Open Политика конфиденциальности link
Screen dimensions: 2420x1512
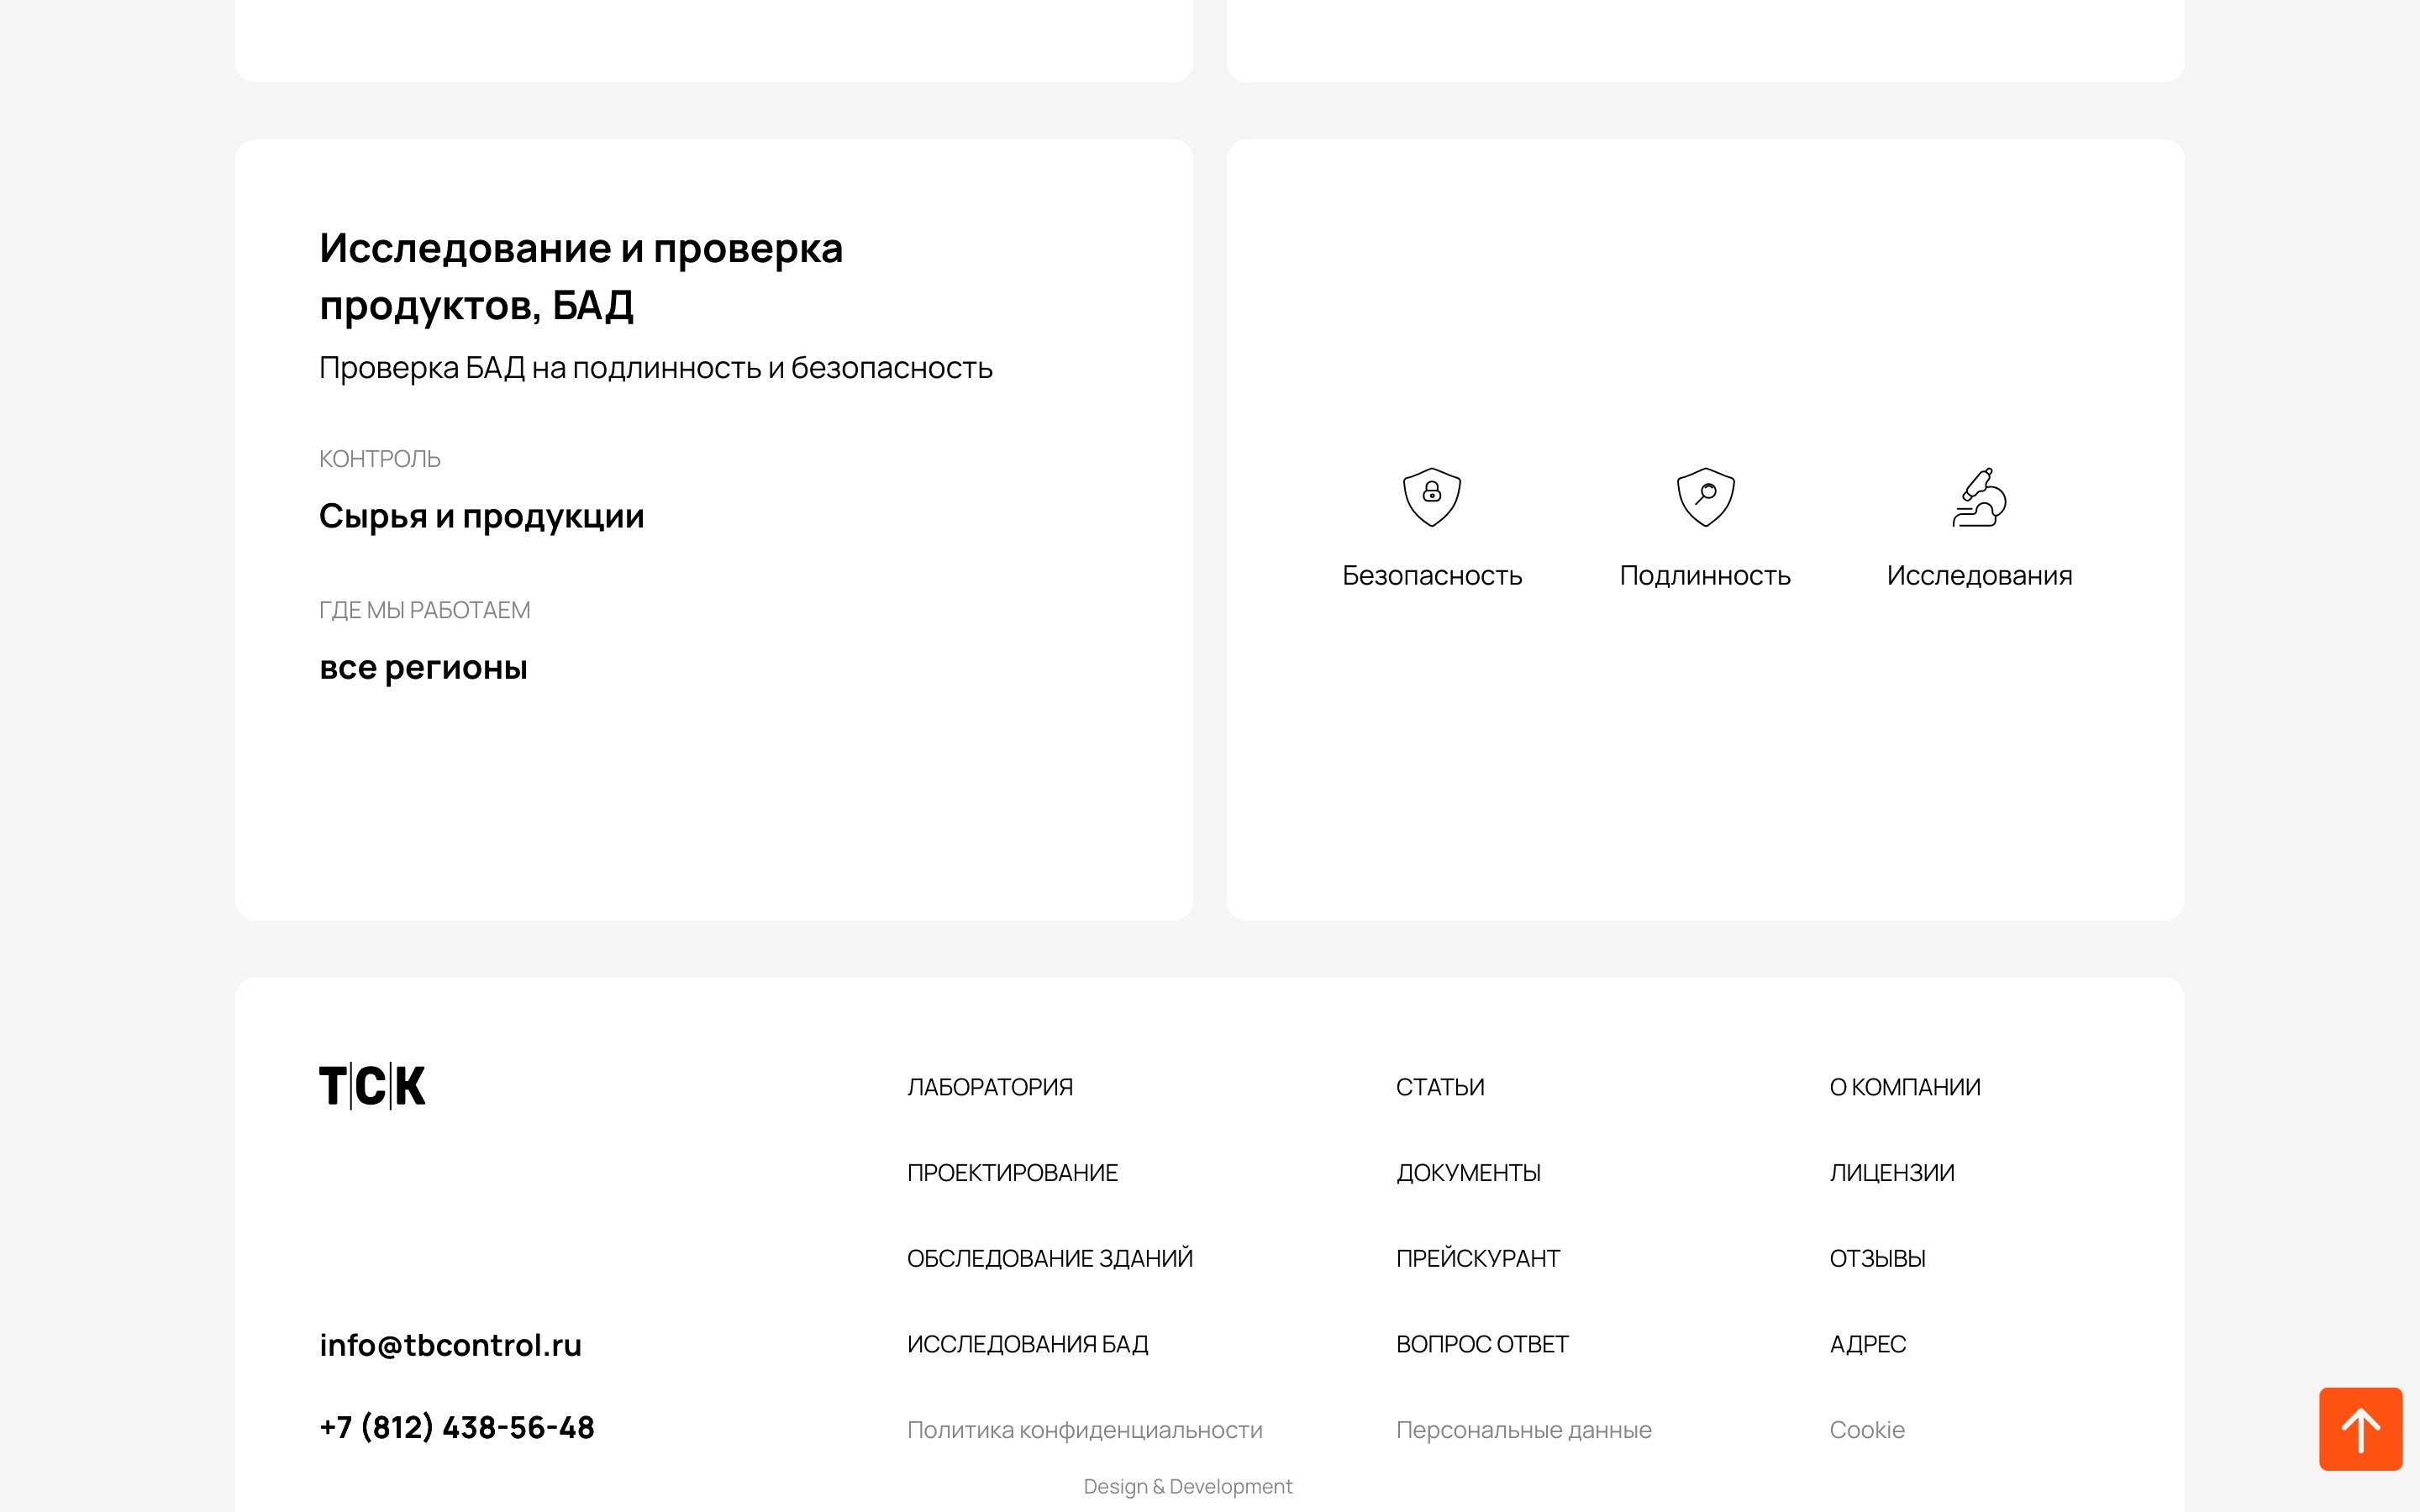pyautogui.click(x=1084, y=1430)
